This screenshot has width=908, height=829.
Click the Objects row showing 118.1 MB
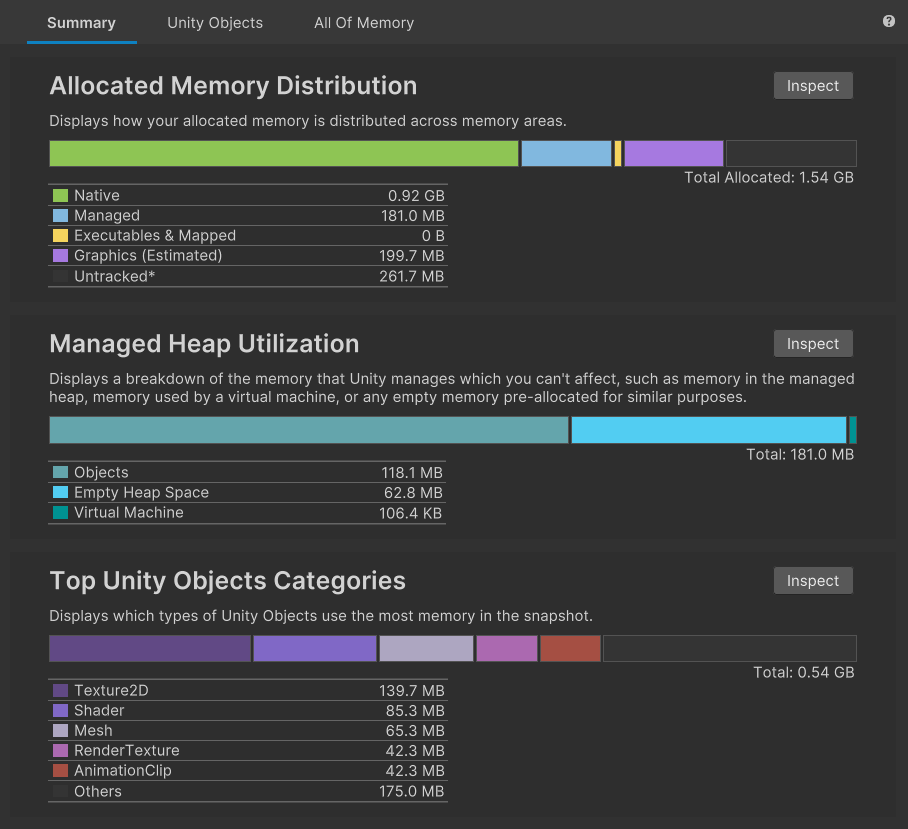(248, 473)
